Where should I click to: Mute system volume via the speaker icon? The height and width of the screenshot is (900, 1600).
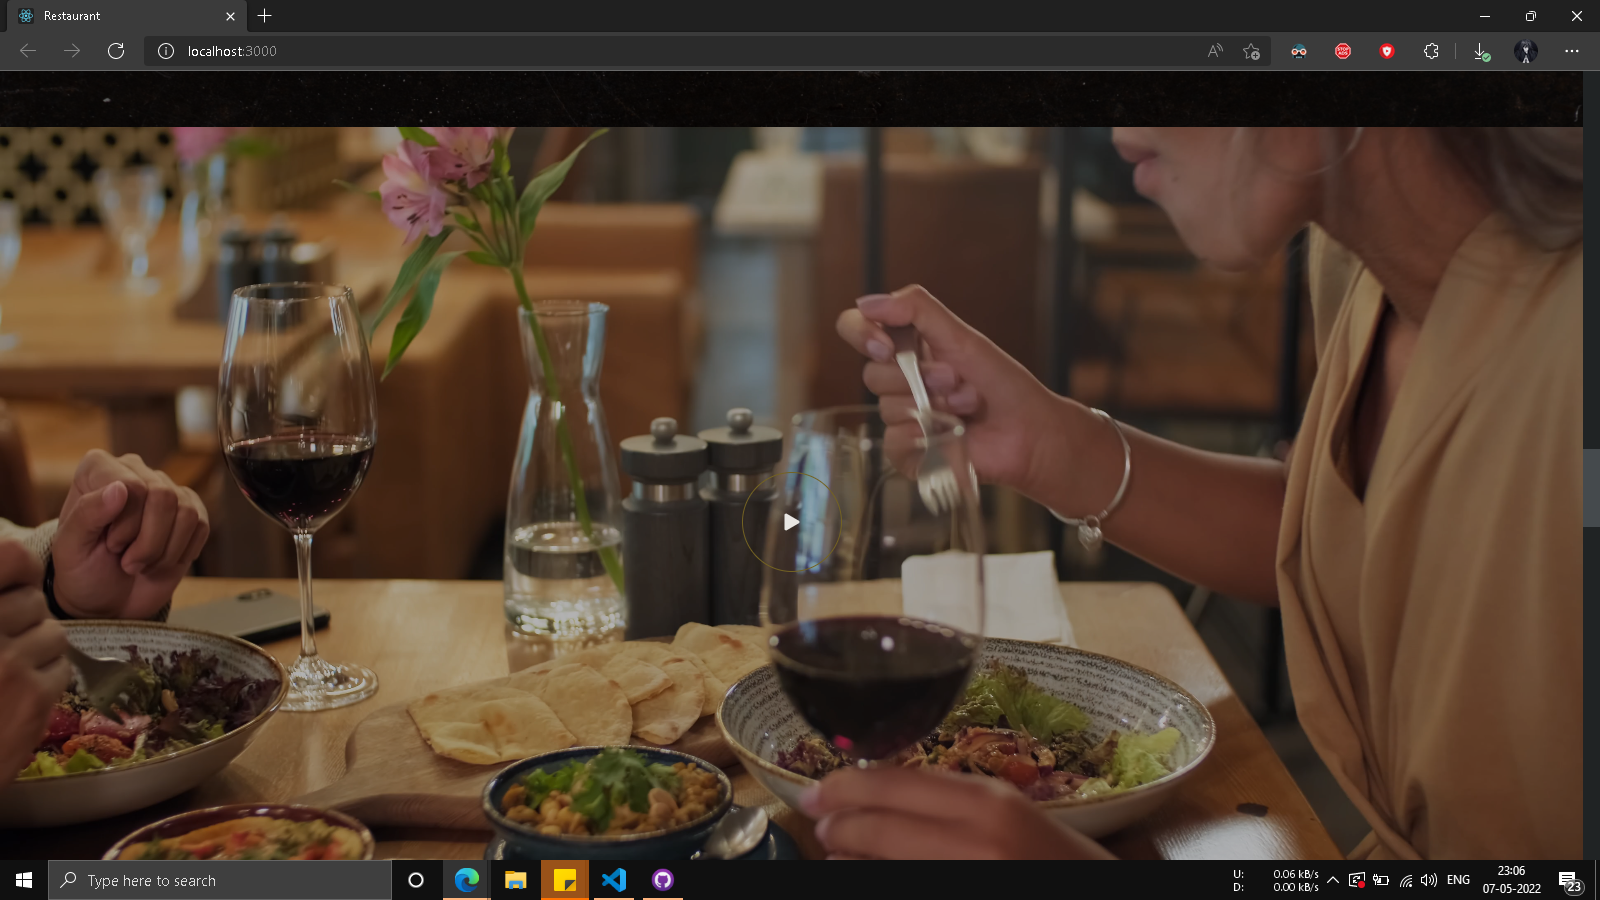[1427, 880]
